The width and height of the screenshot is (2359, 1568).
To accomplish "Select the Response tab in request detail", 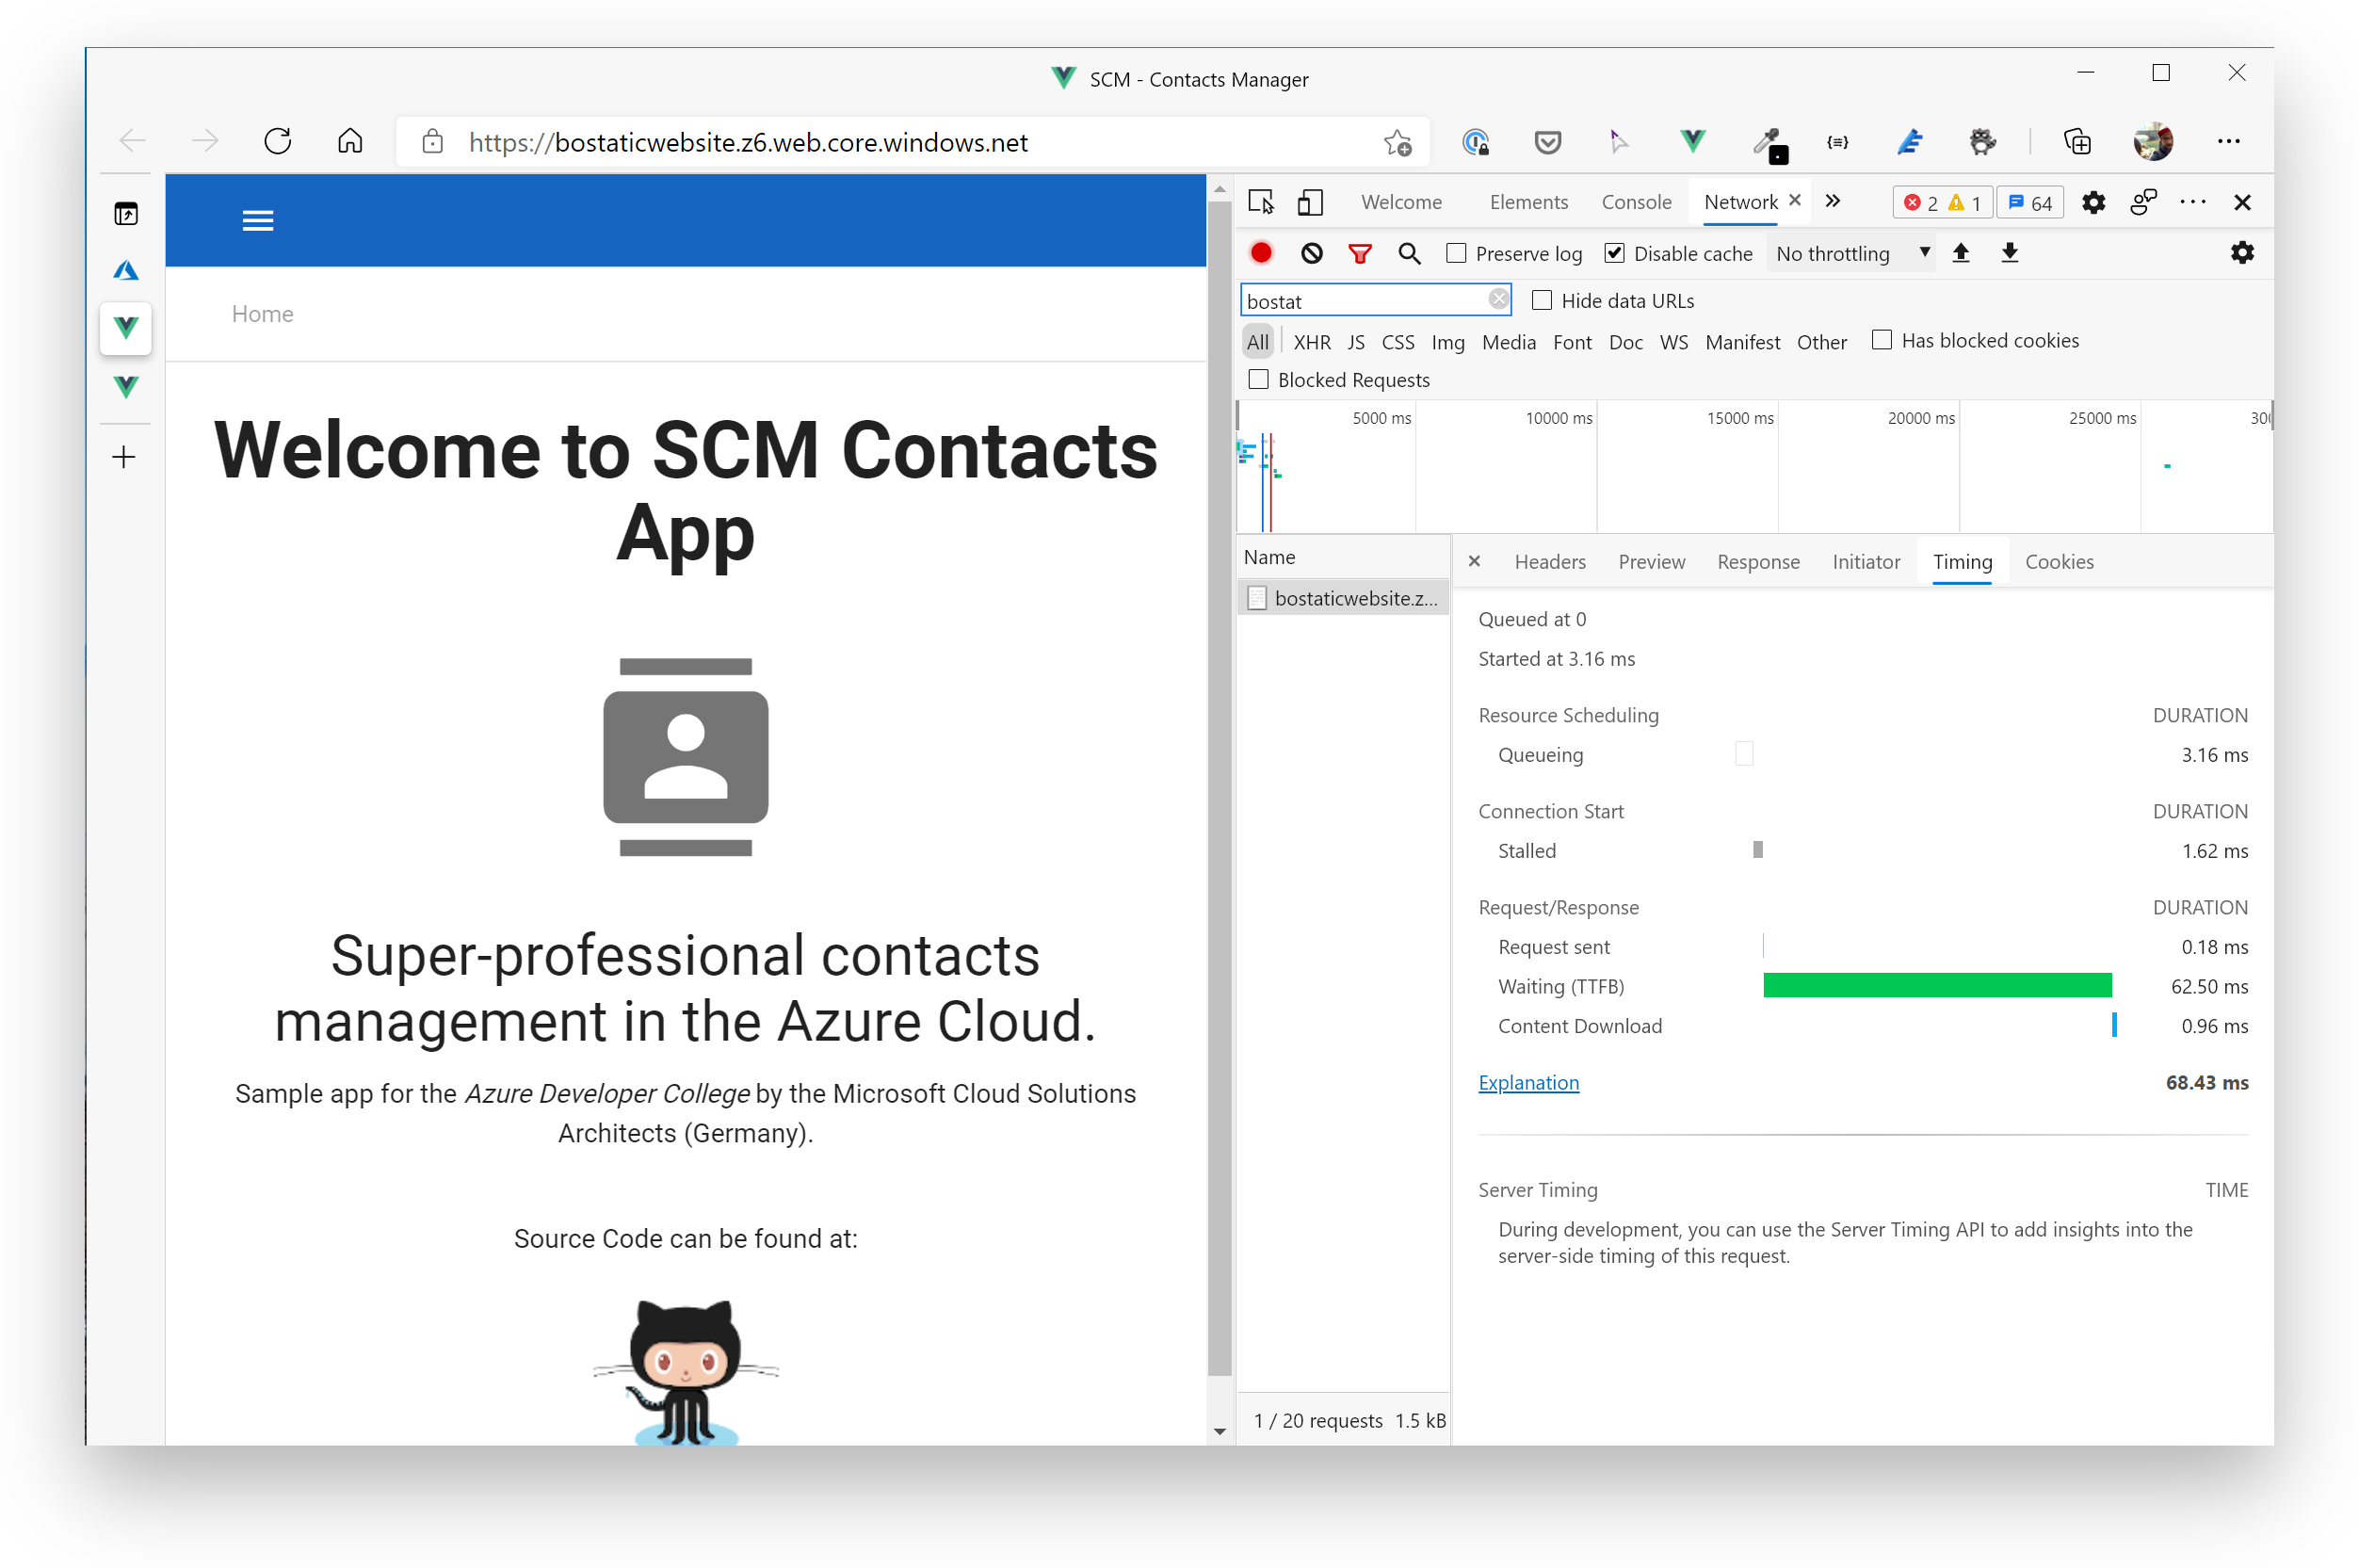I will tap(1755, 560).
